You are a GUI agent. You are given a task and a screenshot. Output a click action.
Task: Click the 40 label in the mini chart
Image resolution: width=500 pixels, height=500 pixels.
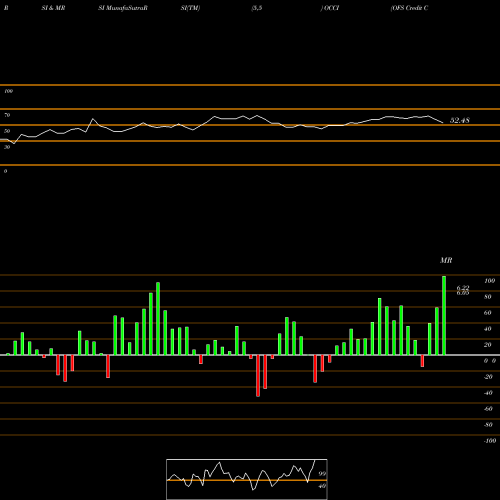point(322,486)
